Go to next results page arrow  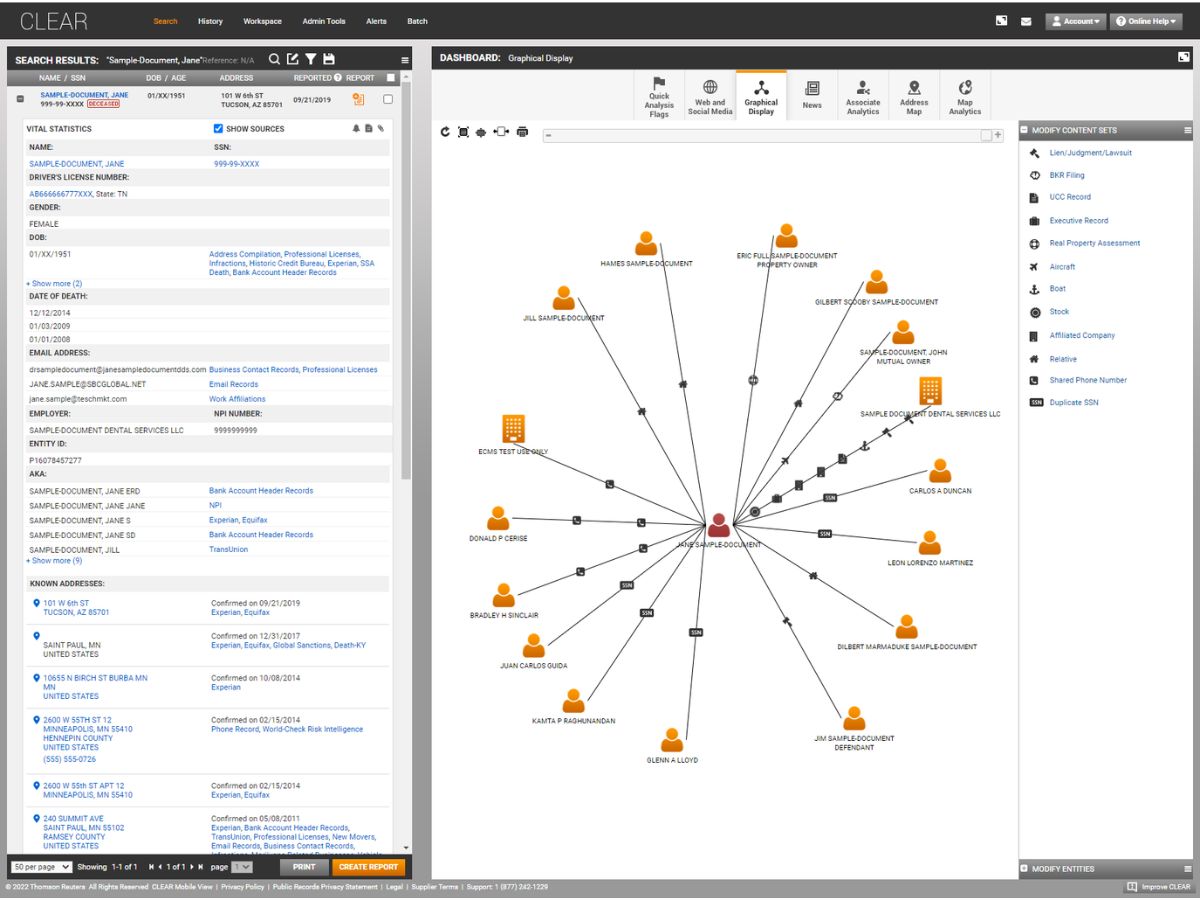[x=192, y=867]
